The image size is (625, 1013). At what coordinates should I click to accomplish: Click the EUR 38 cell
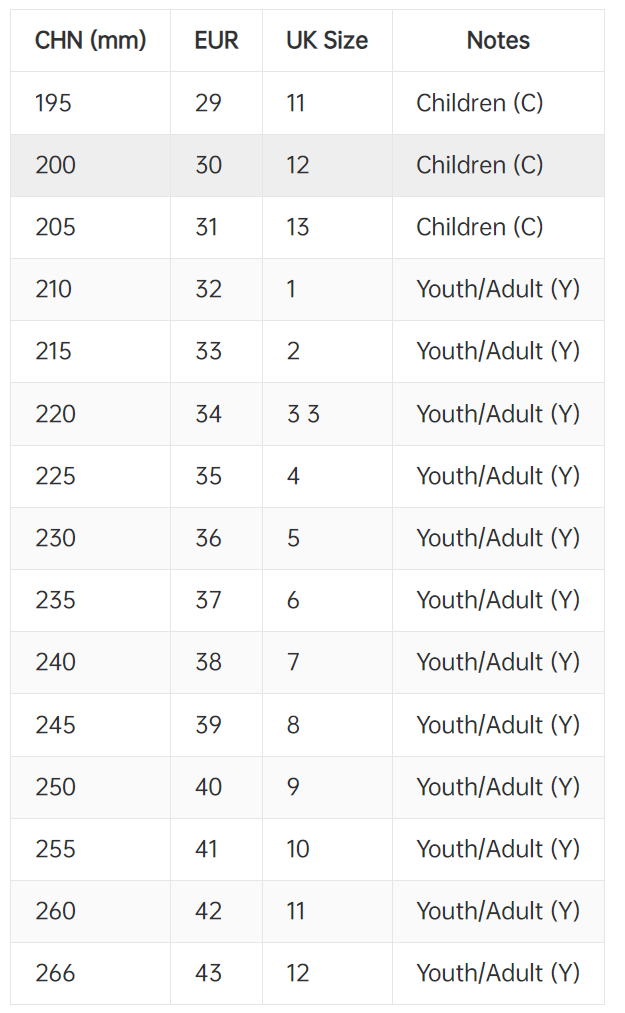[x=208, y=662]
